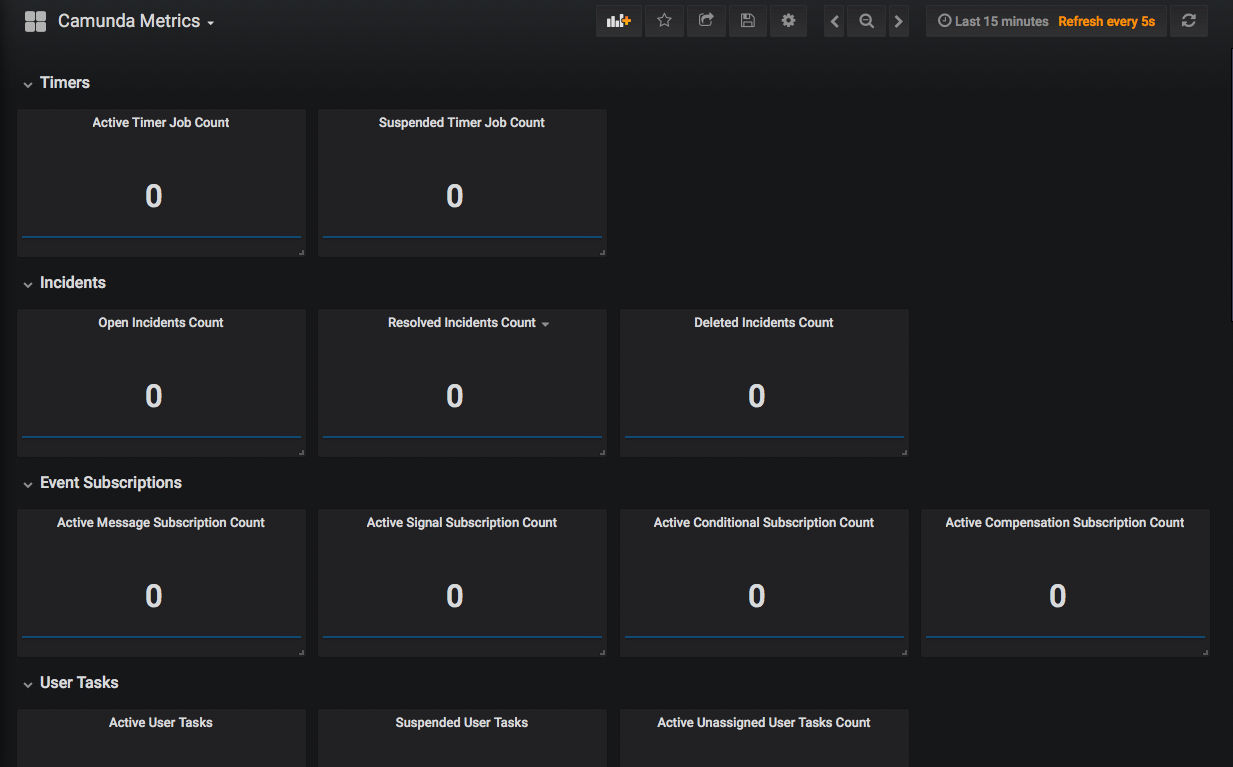Image resolution: width=1233 pixels, height=767 pixels.
Task: Click Active Unassigned User Tasks Count title
Action: click(x=764, y=722)
